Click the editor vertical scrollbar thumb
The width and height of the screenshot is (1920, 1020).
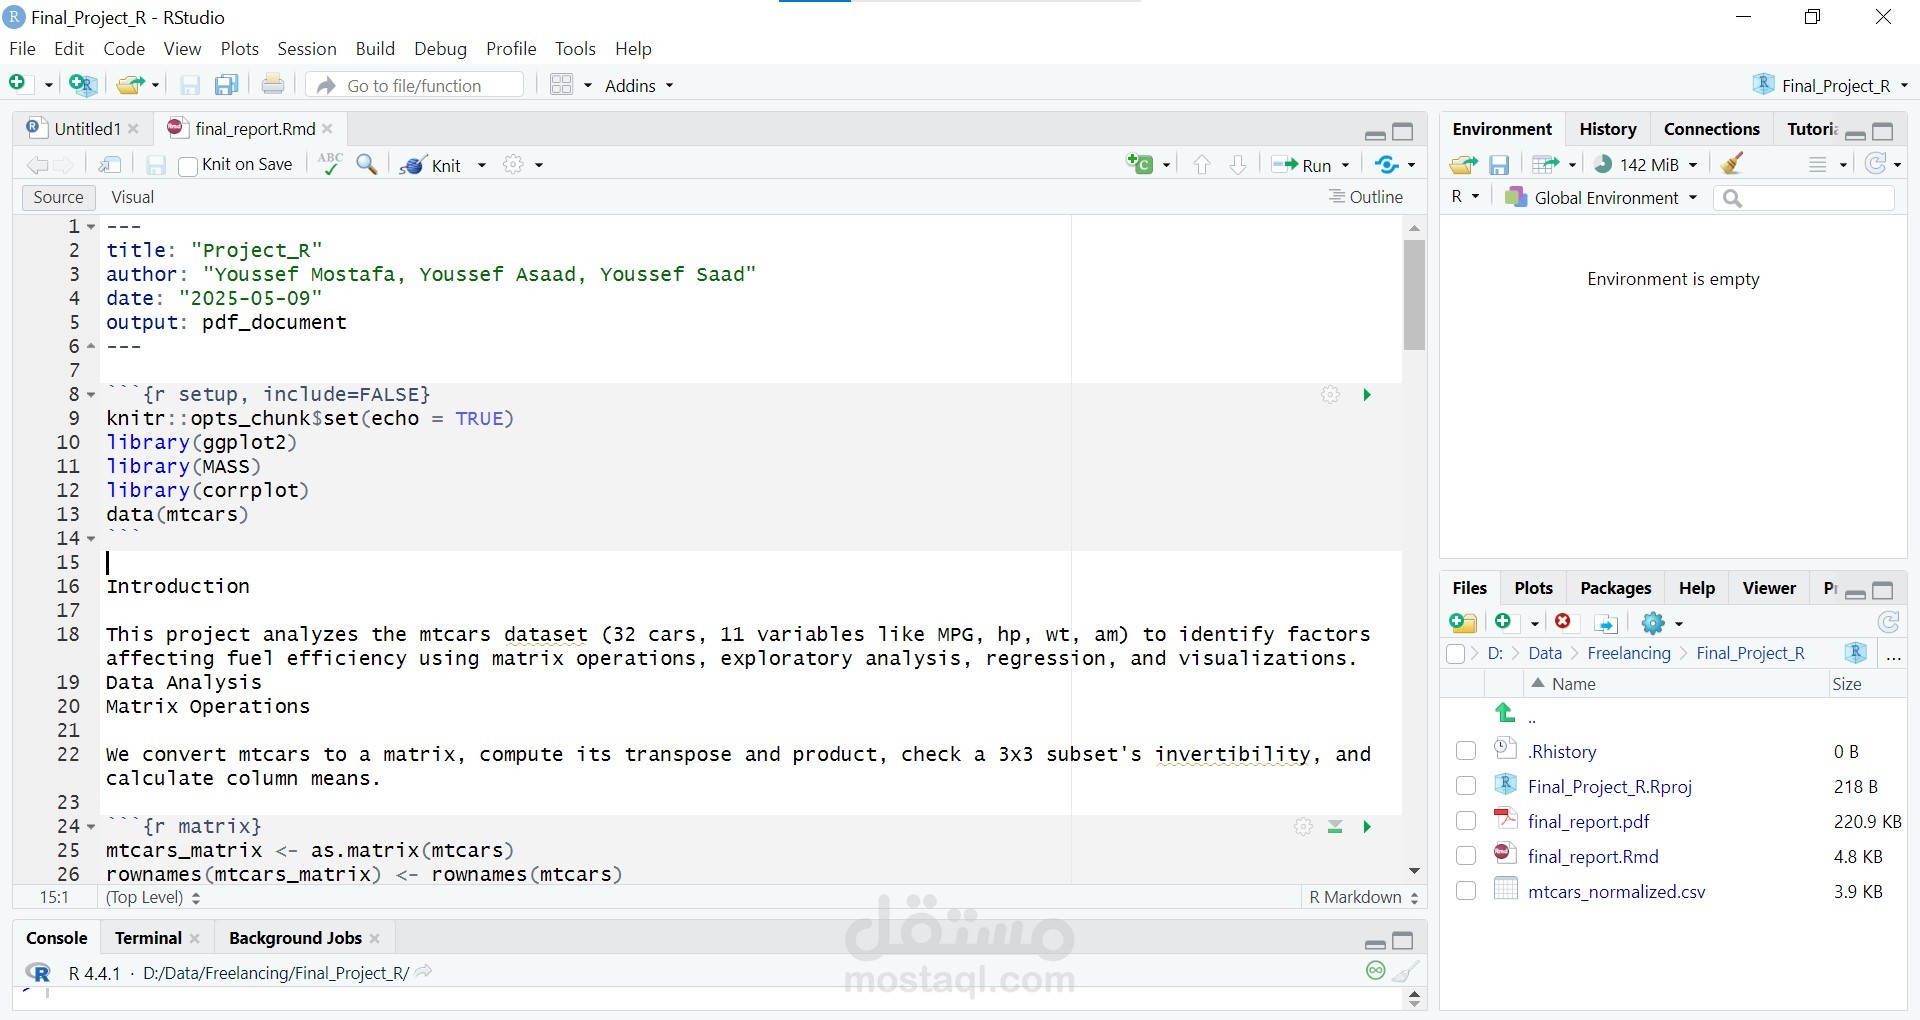pos(1414,295)
